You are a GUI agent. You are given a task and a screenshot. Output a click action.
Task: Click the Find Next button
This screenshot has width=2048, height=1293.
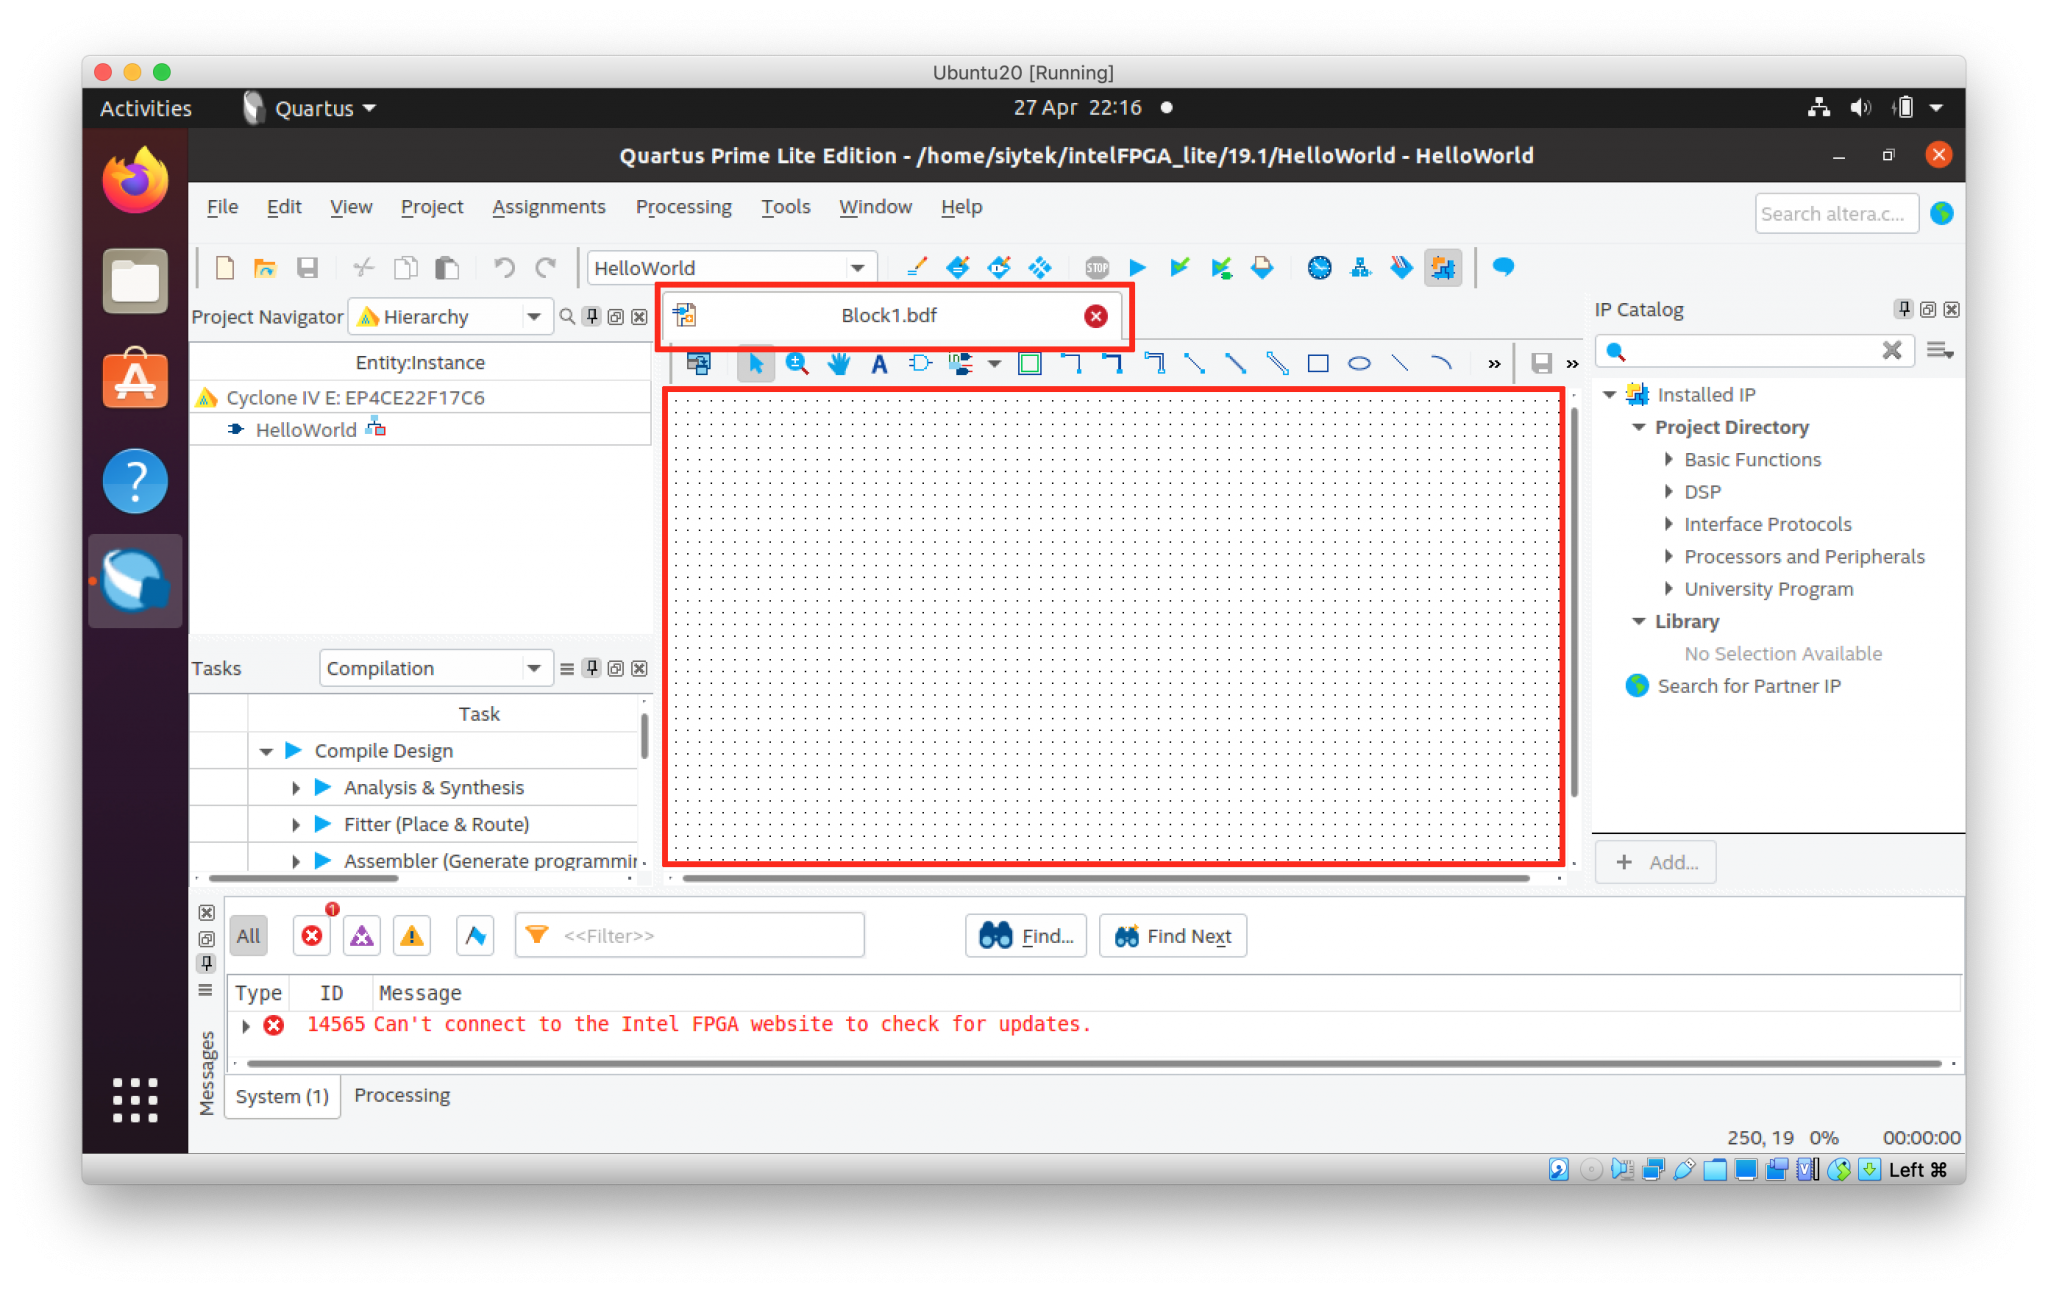(1172, 935)
